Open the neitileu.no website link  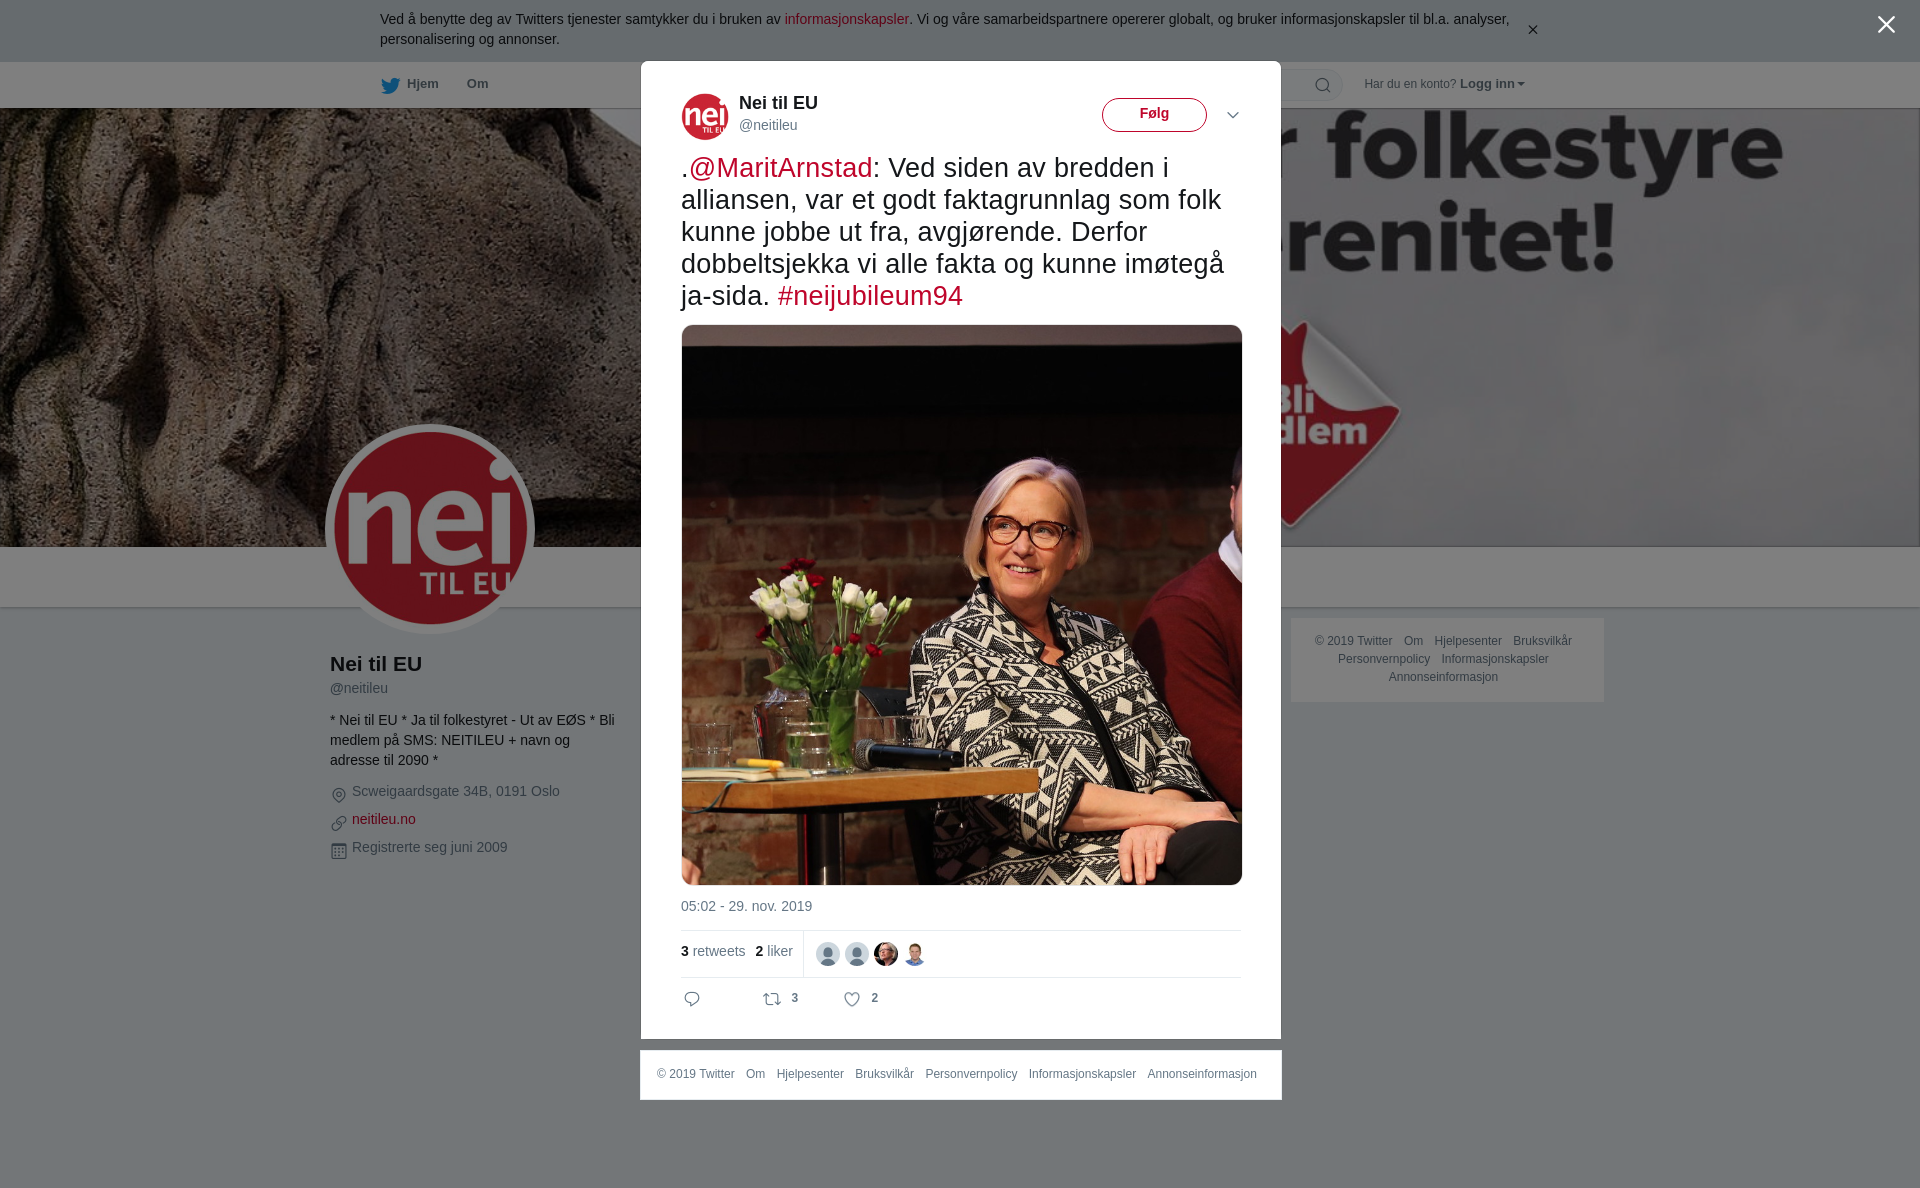[384, 819]
